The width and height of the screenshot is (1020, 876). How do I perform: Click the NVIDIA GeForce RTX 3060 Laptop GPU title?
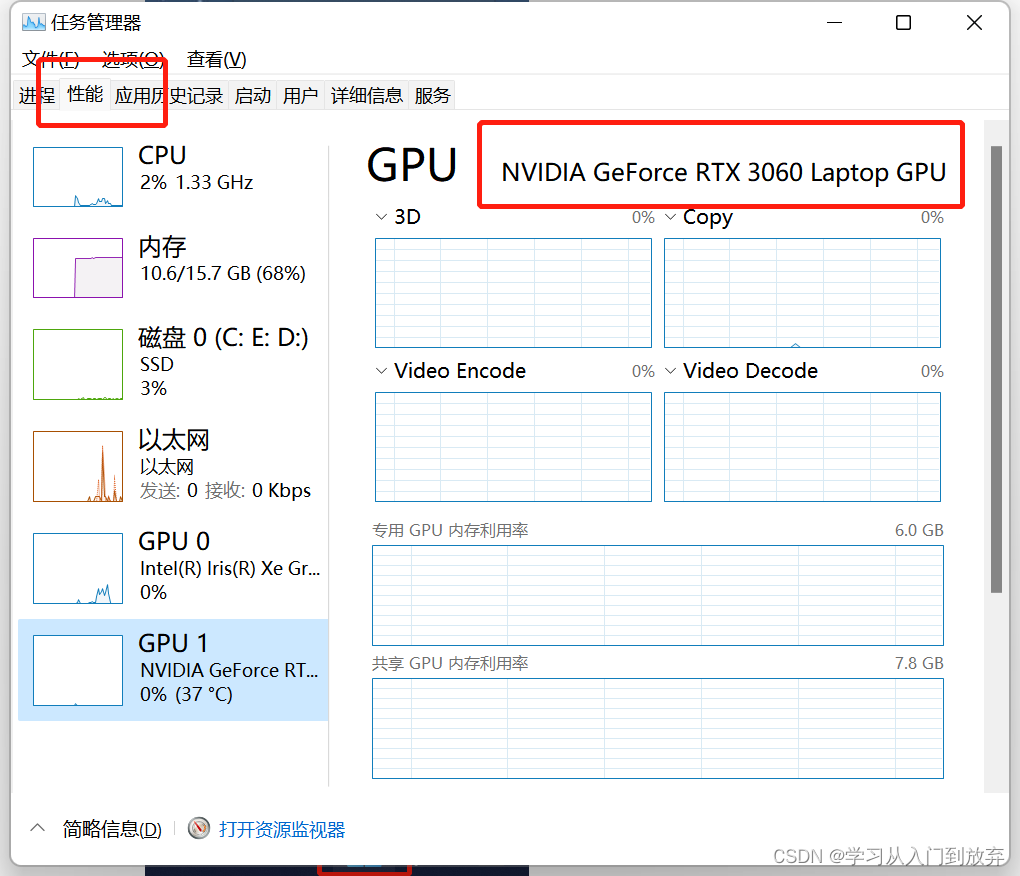click(723, 172)
